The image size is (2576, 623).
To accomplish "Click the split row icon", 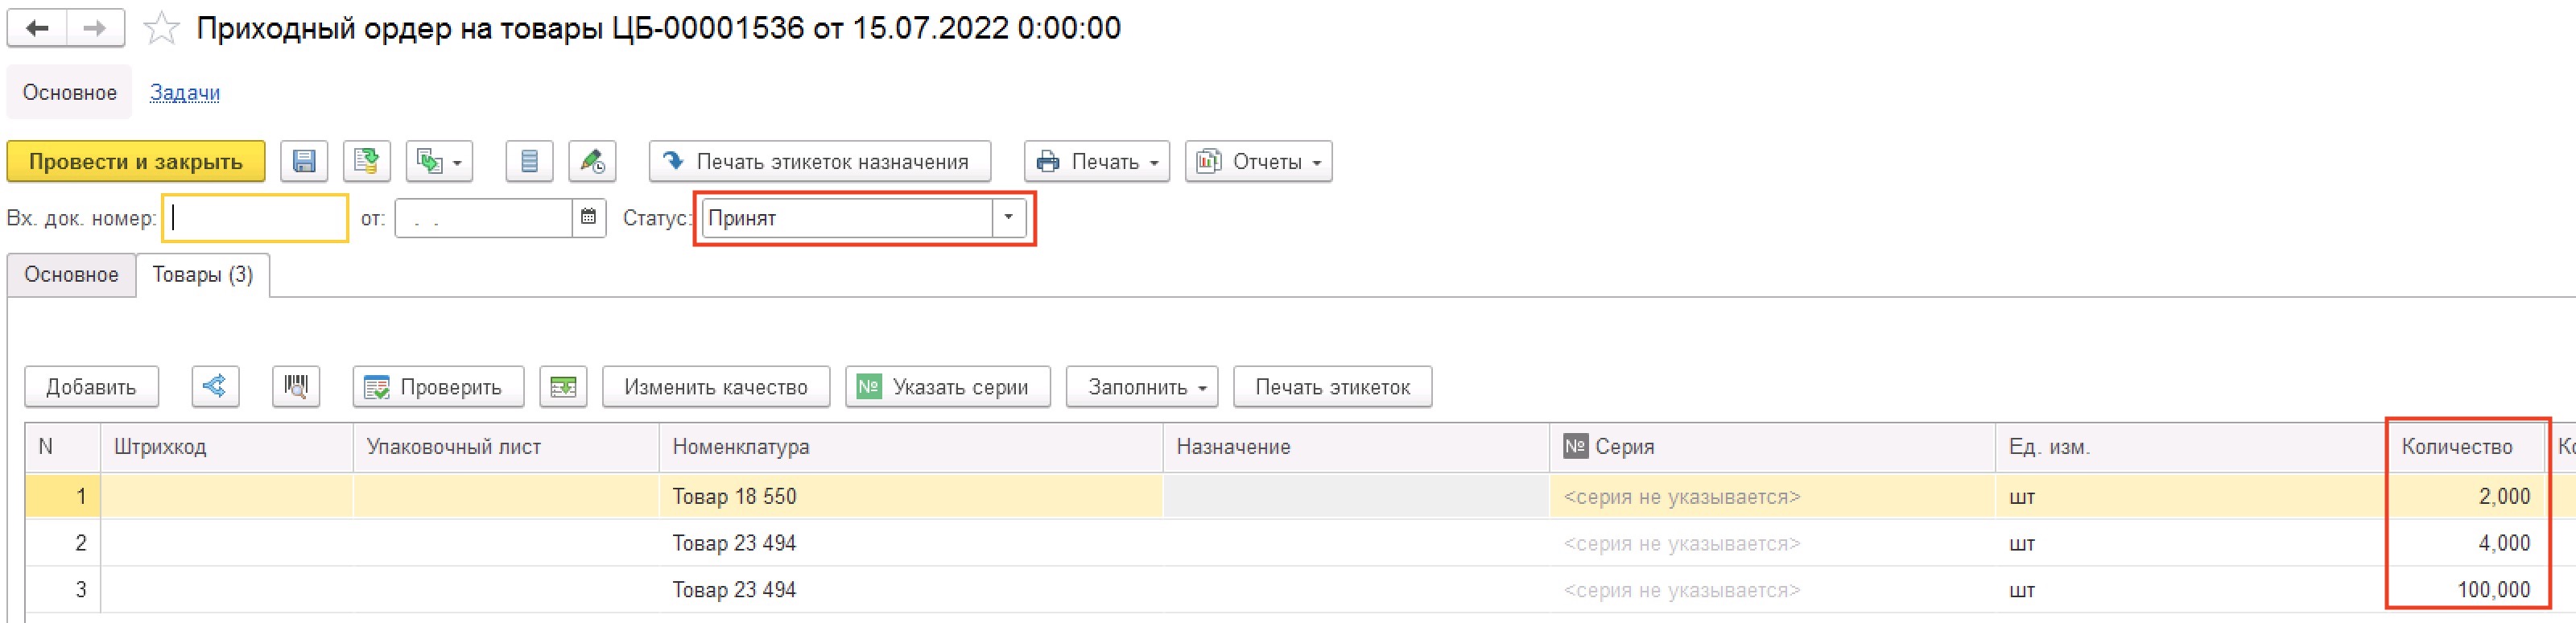I will (x=215, y=386).
